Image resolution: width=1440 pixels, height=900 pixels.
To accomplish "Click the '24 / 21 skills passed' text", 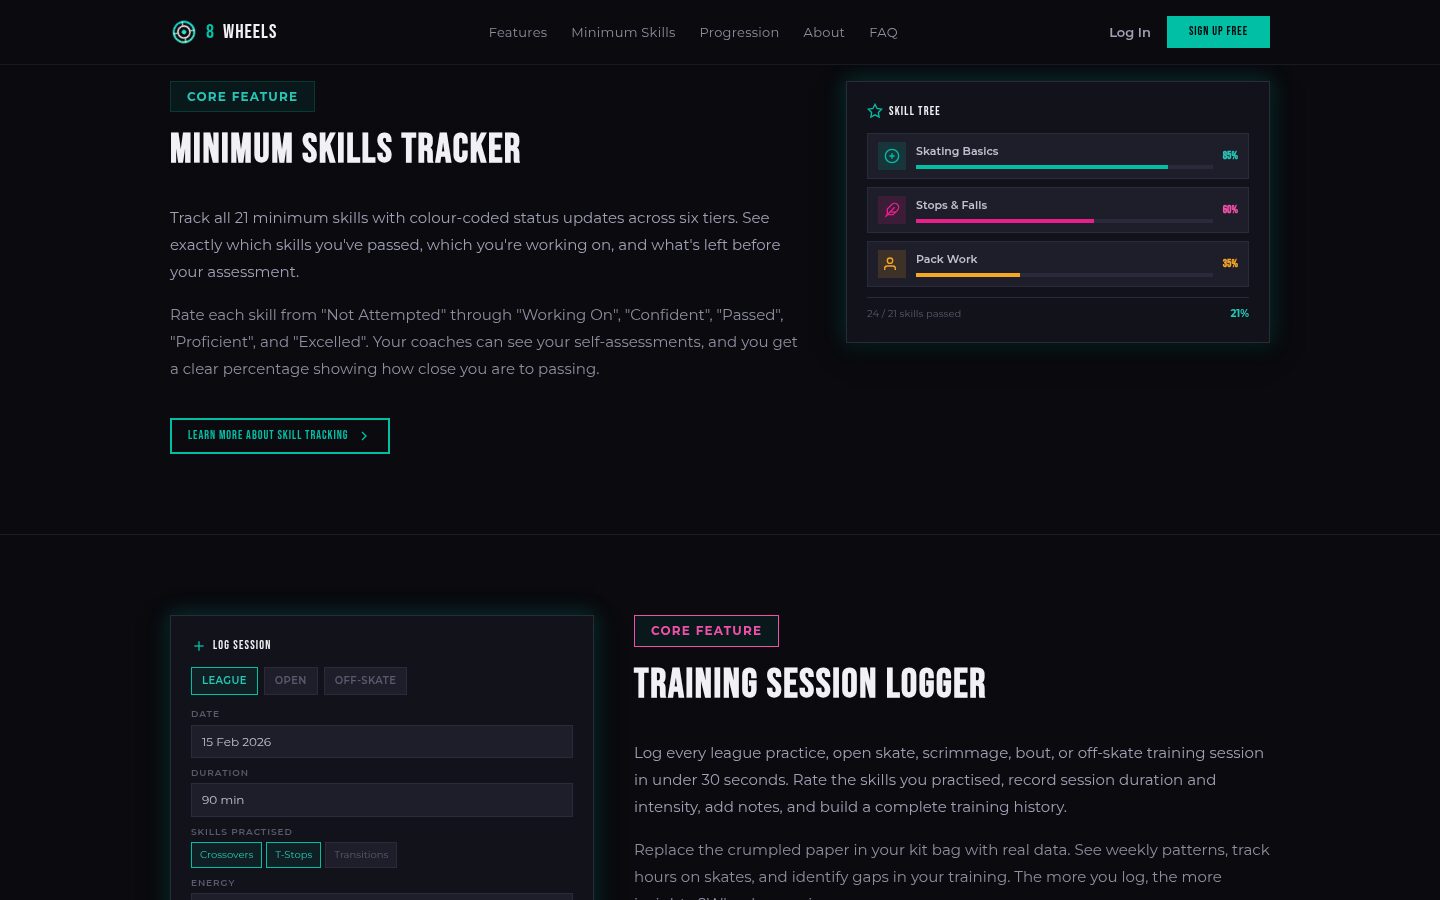I will 914,314.
